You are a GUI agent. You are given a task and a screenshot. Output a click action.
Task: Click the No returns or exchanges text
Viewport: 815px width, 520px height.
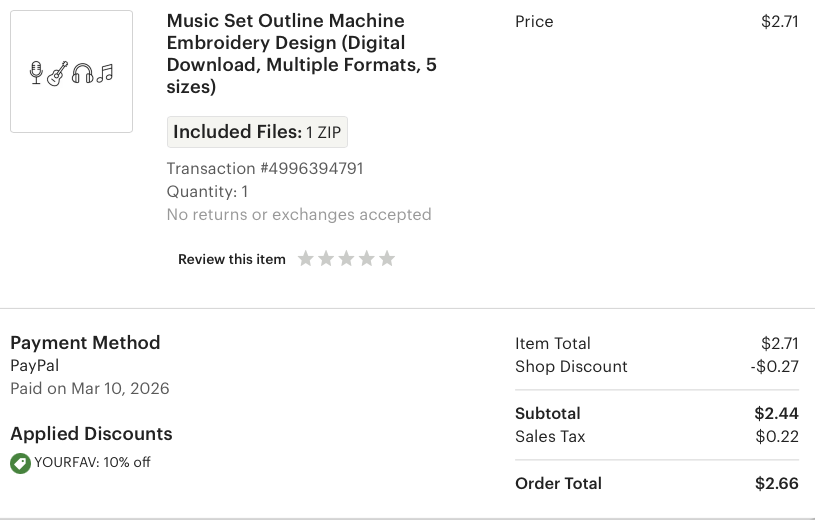298,214
